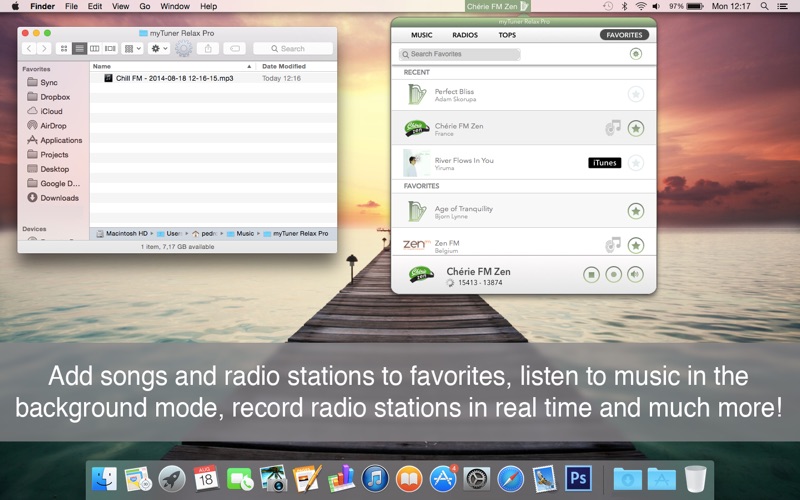800x500 pixels.
Task: Open the Trash in the Dock
Action: (695, 479)
